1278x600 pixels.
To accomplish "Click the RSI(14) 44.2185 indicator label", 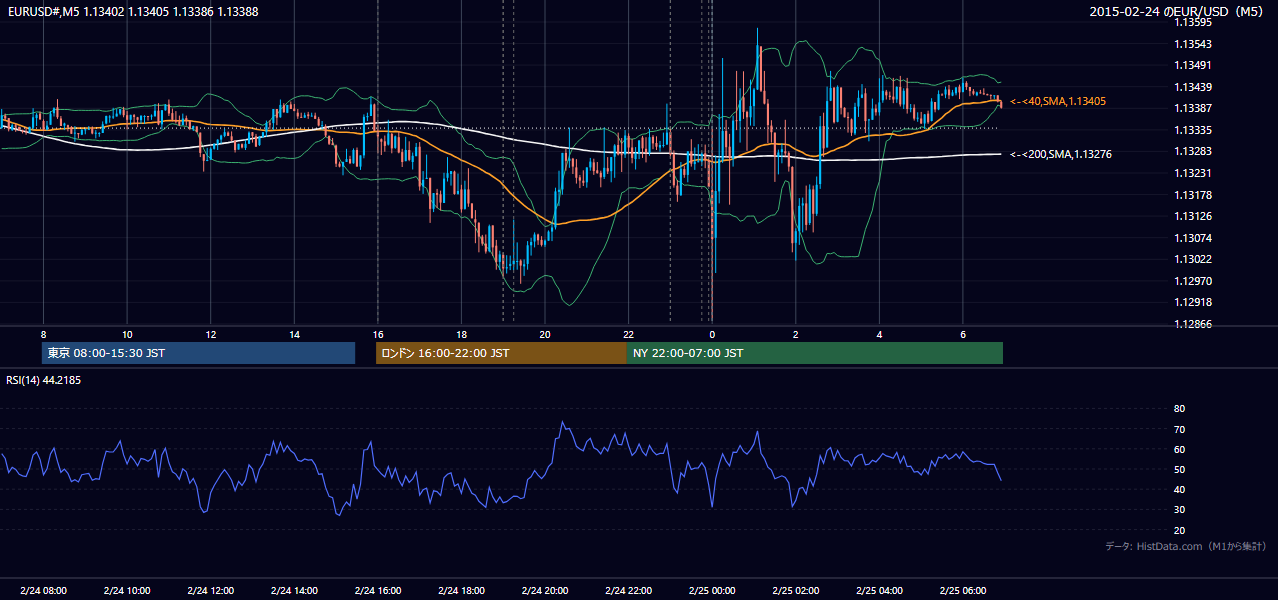I will (43, 380).
